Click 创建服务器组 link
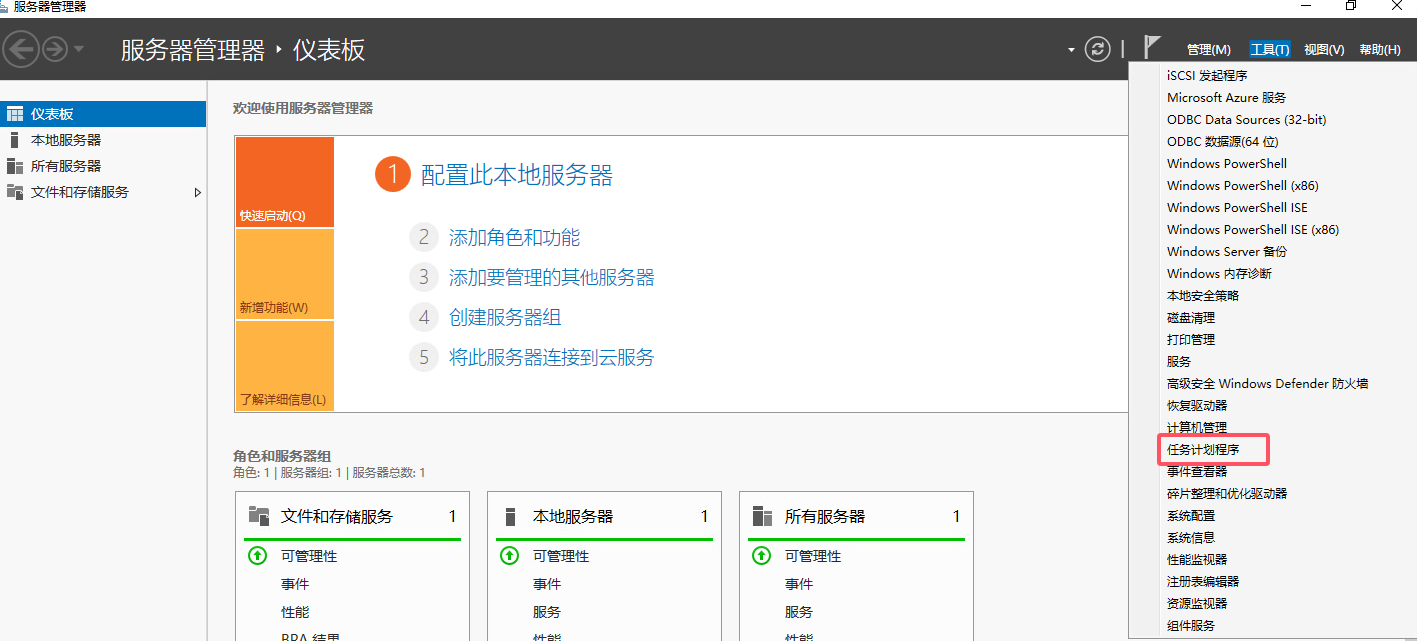The width and height of the screenshot is (1417, 641). click(505, 318)
